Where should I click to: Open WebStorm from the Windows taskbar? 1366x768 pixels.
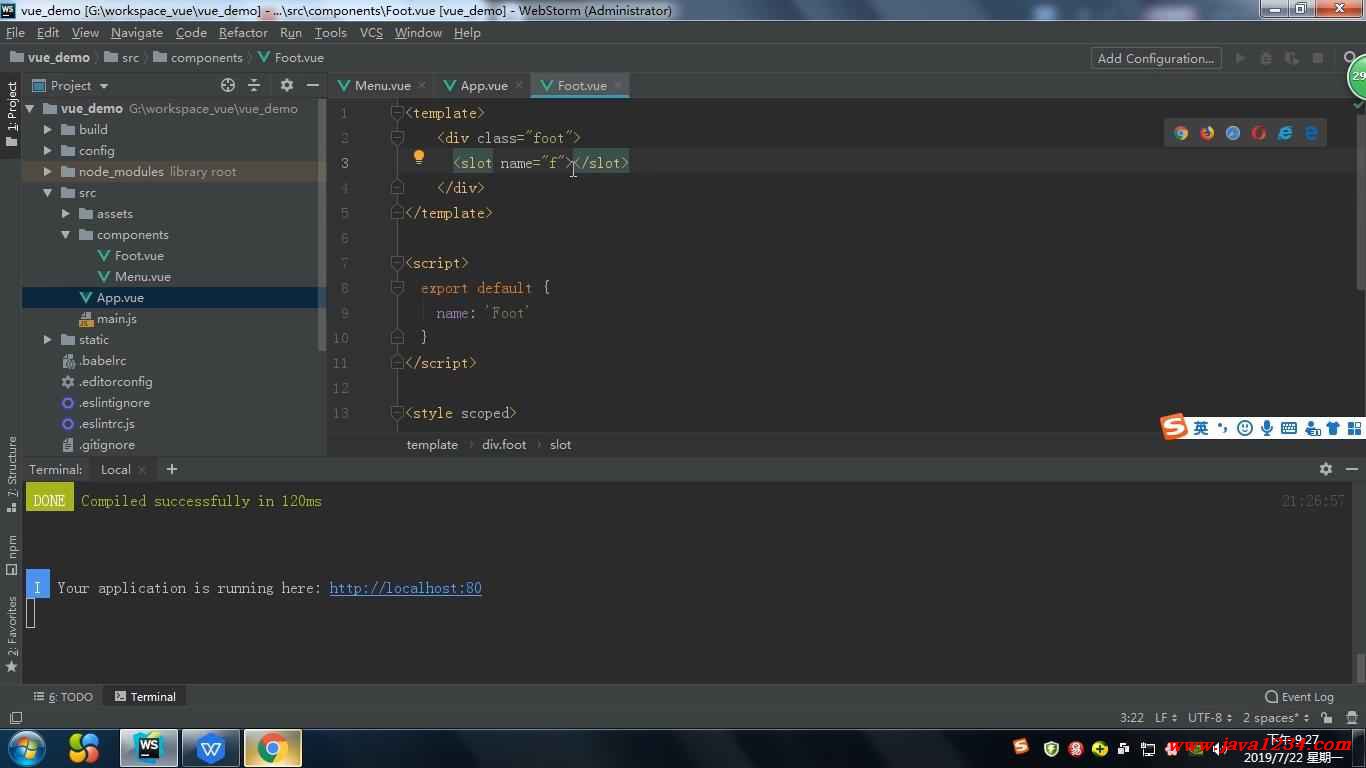coord(149,747)
